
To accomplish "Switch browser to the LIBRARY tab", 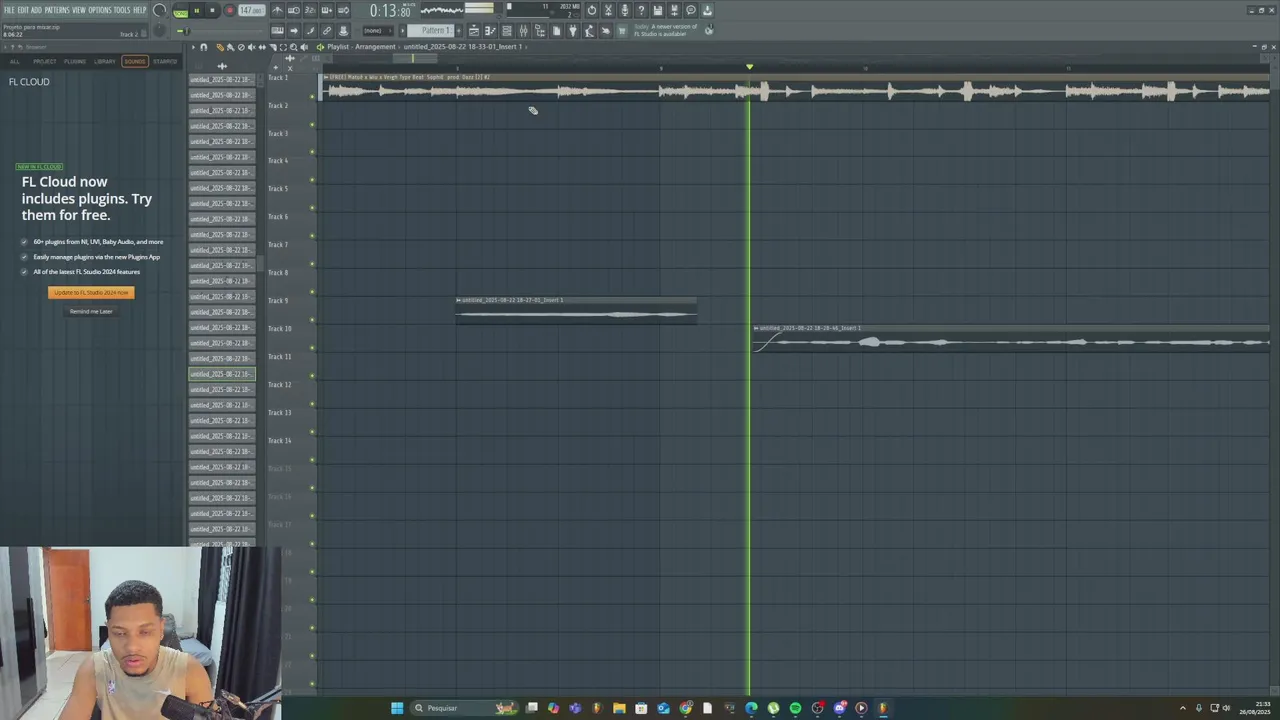I will pos(105,61).
